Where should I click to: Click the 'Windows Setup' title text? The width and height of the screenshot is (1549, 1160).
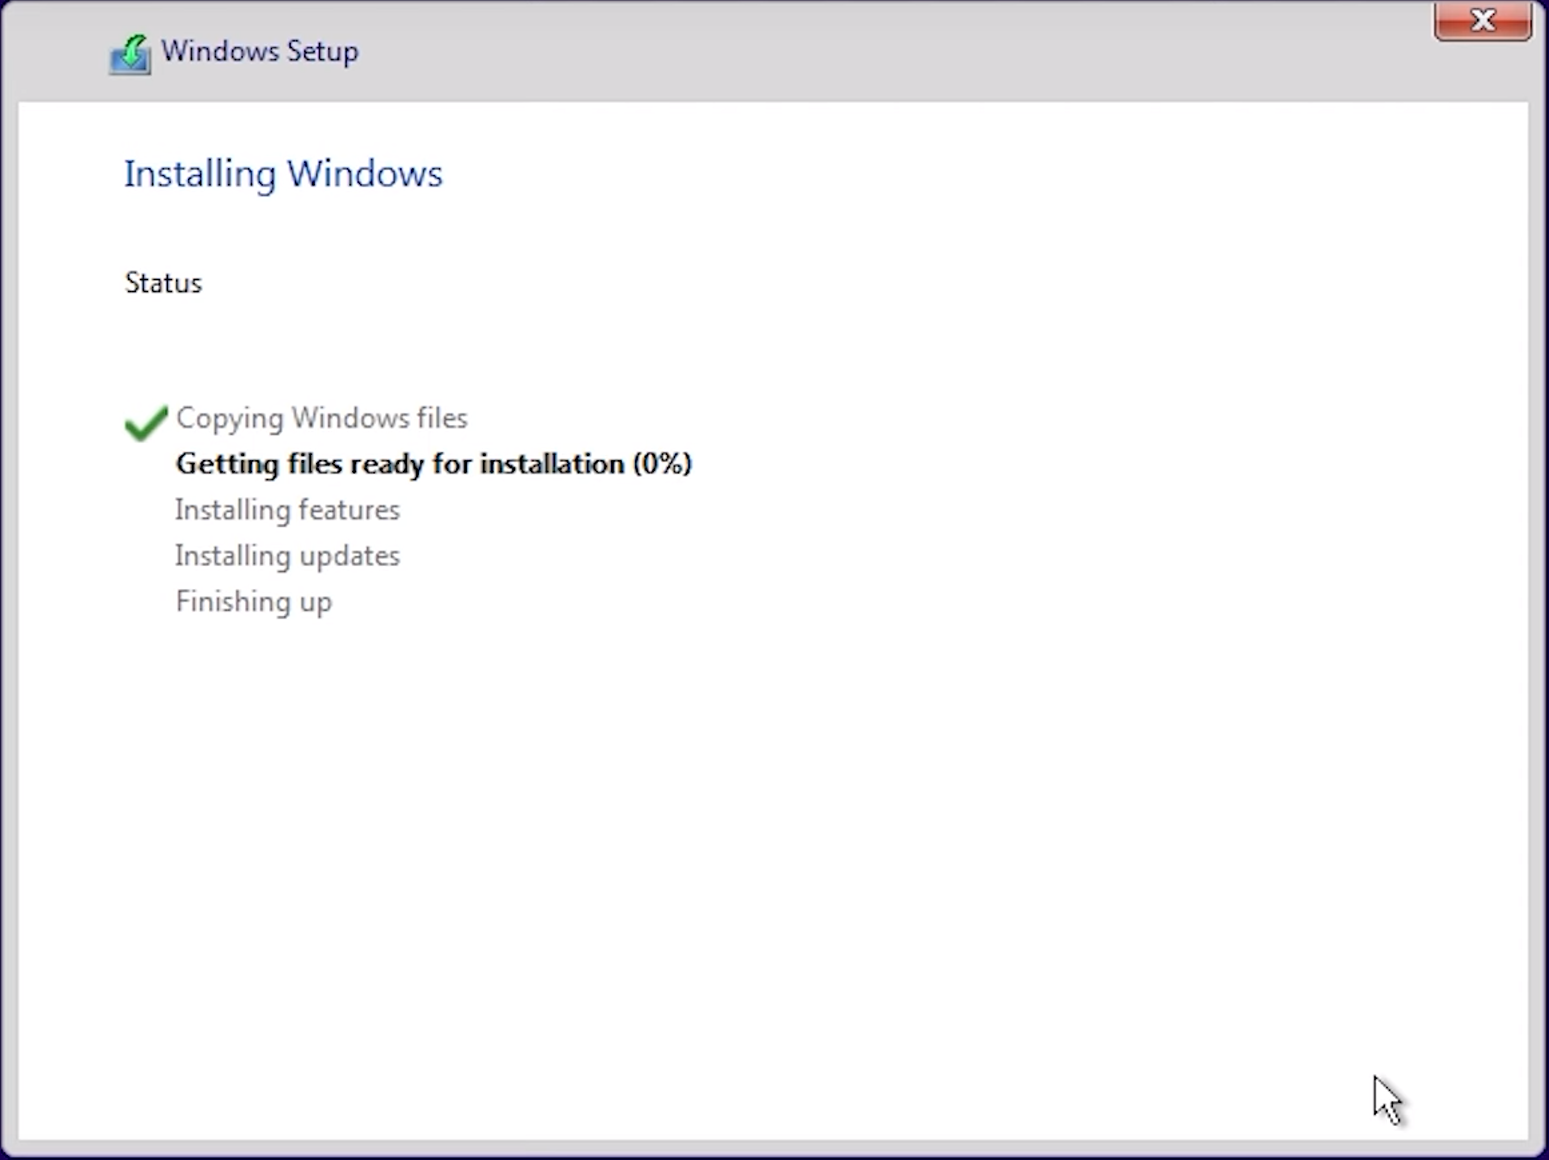[260, 51]
